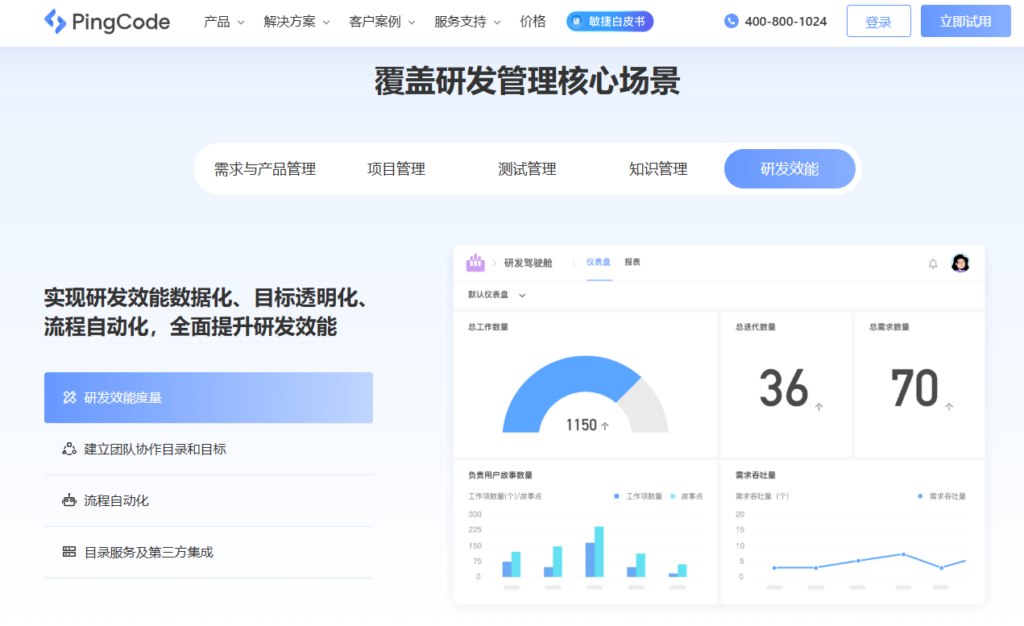Click the number 36 under 总迭代数量
The height and width of the screenshot is (626, 1024).
pyautogui.click(x=784, y=388)
